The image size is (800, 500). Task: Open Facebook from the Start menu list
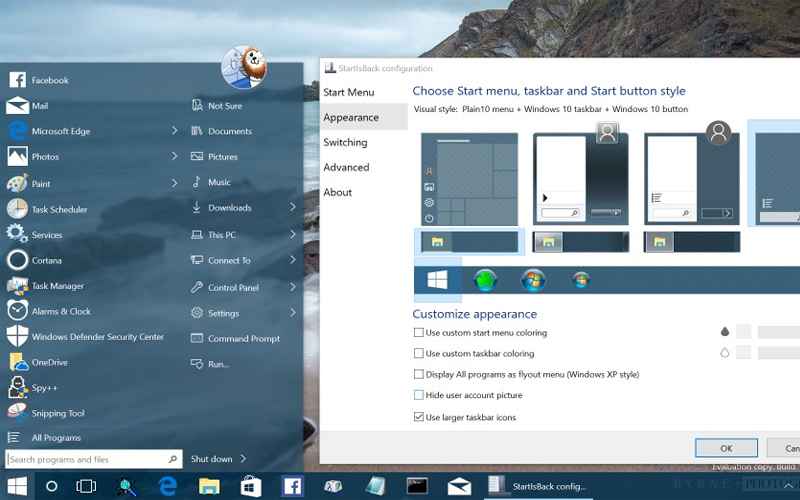(x=38, y=80)
